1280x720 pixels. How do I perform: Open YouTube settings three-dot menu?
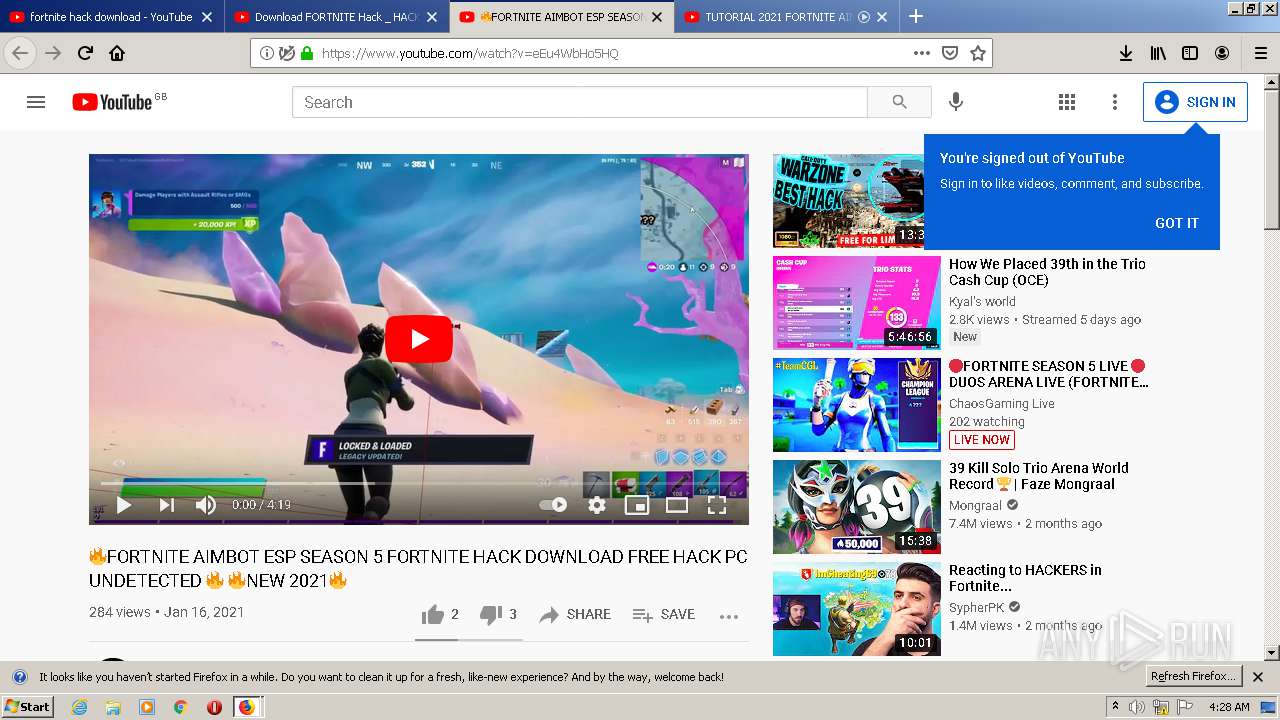[x=1115, y=102]
